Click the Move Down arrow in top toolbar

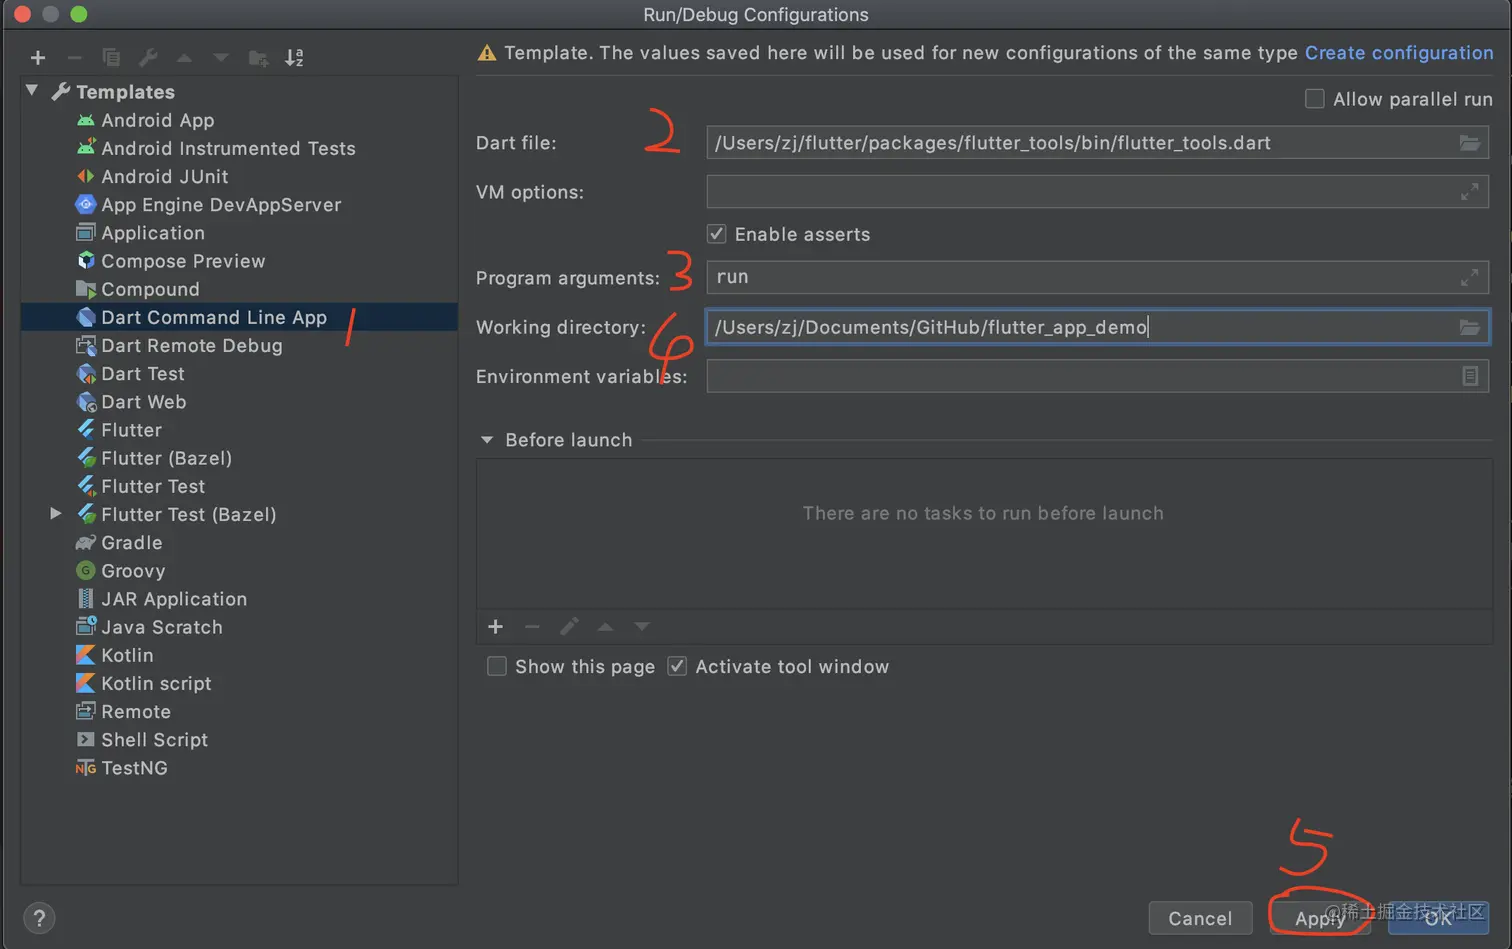coord(221,58)
